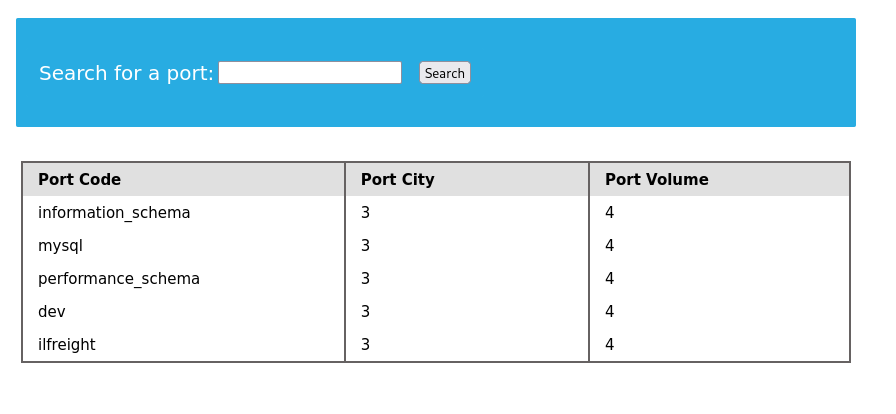The width and height of the screenshot is (896, 414).
Task: Click the performance_schema port code cell
Action: click(x=119, y=279)
